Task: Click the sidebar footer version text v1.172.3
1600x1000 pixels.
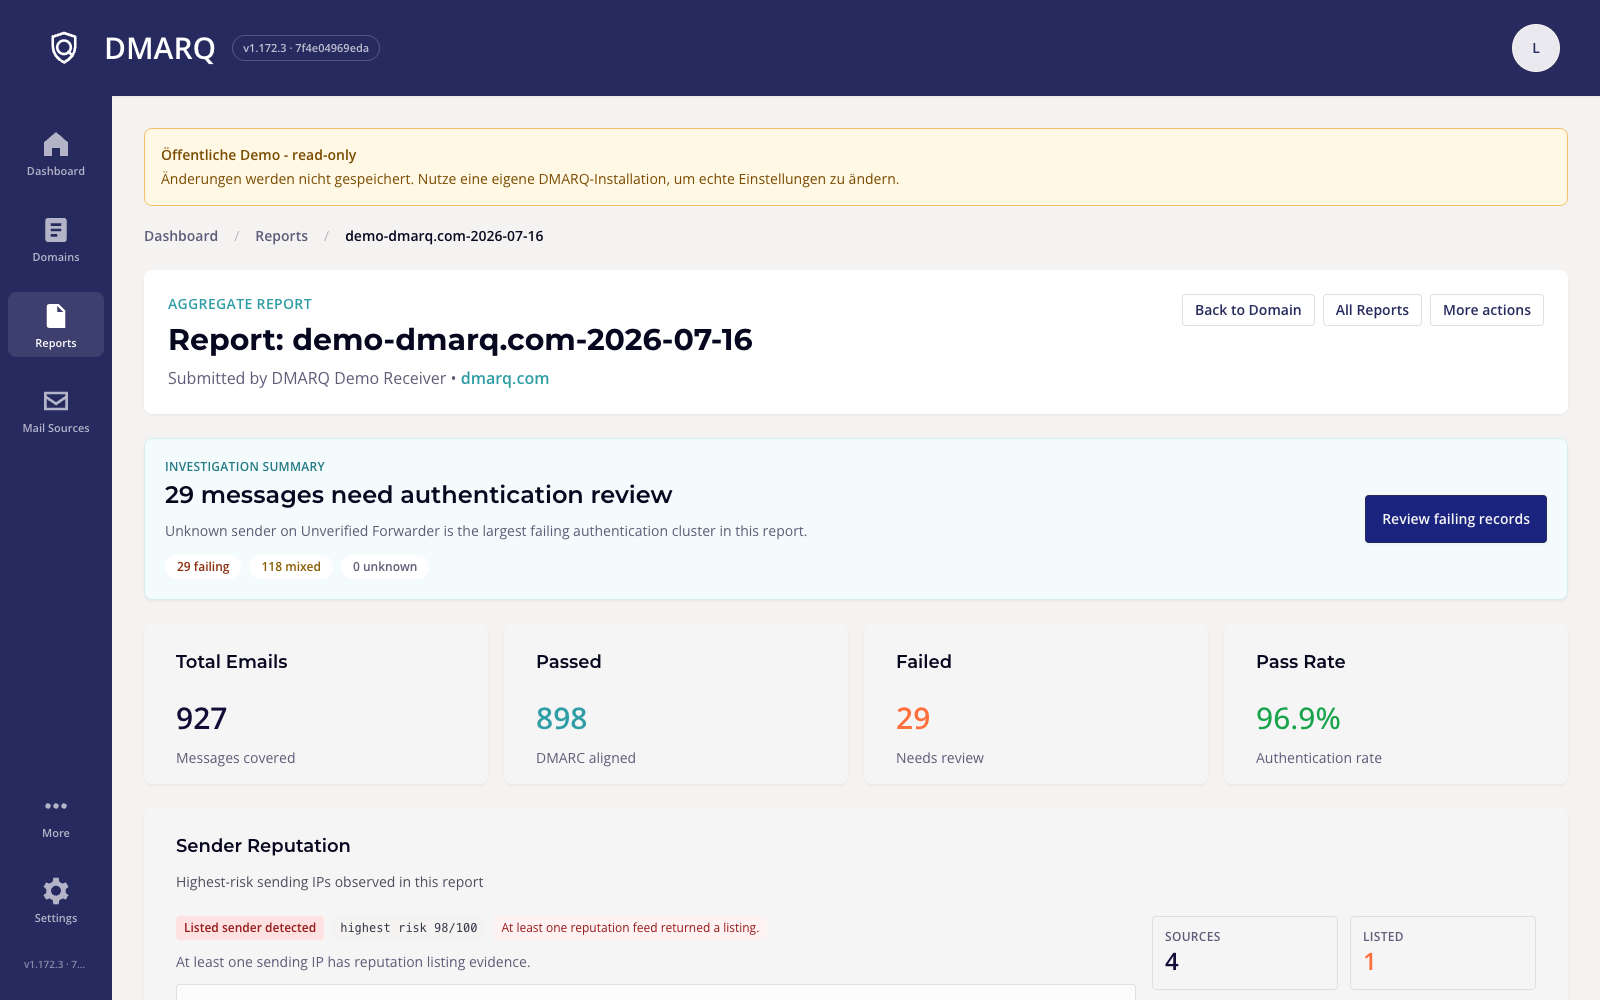Action: pos(55,965)
